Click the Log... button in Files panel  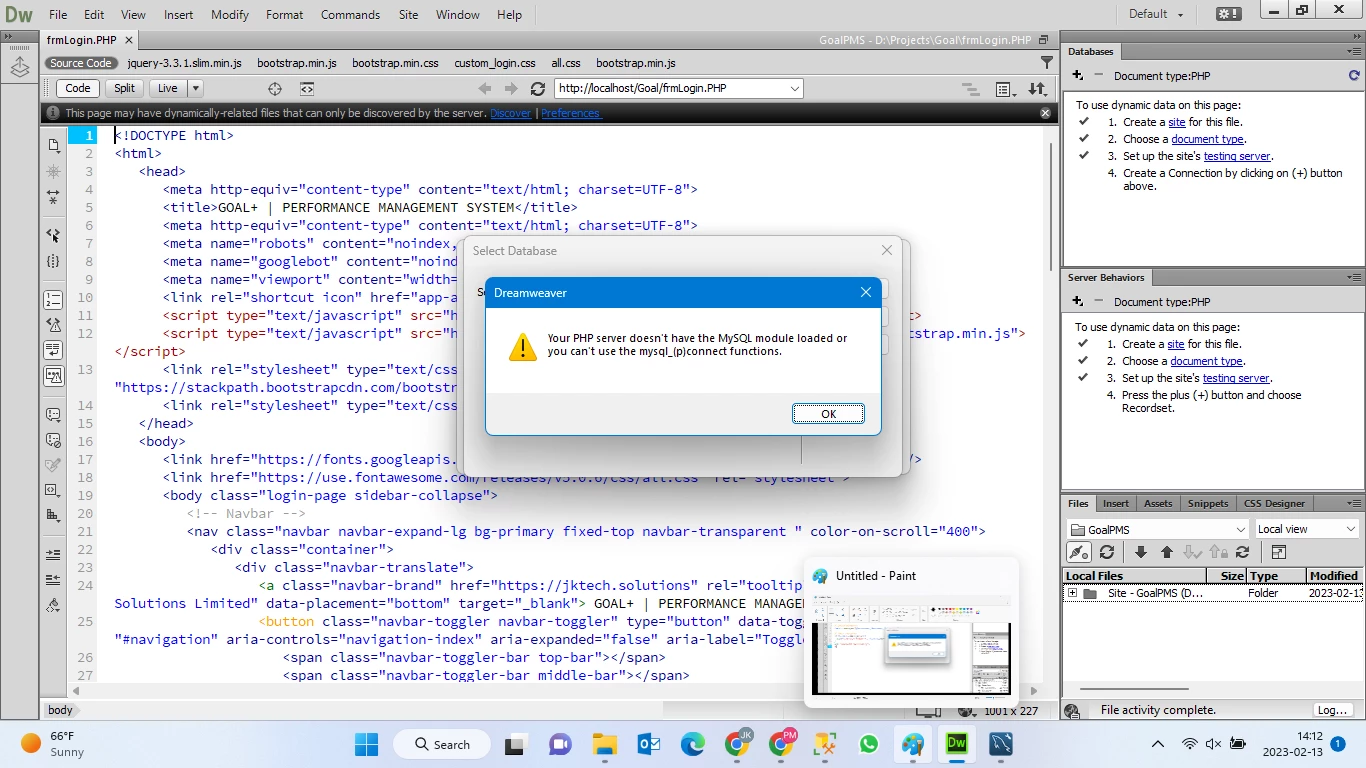[x=1333, y=710]
